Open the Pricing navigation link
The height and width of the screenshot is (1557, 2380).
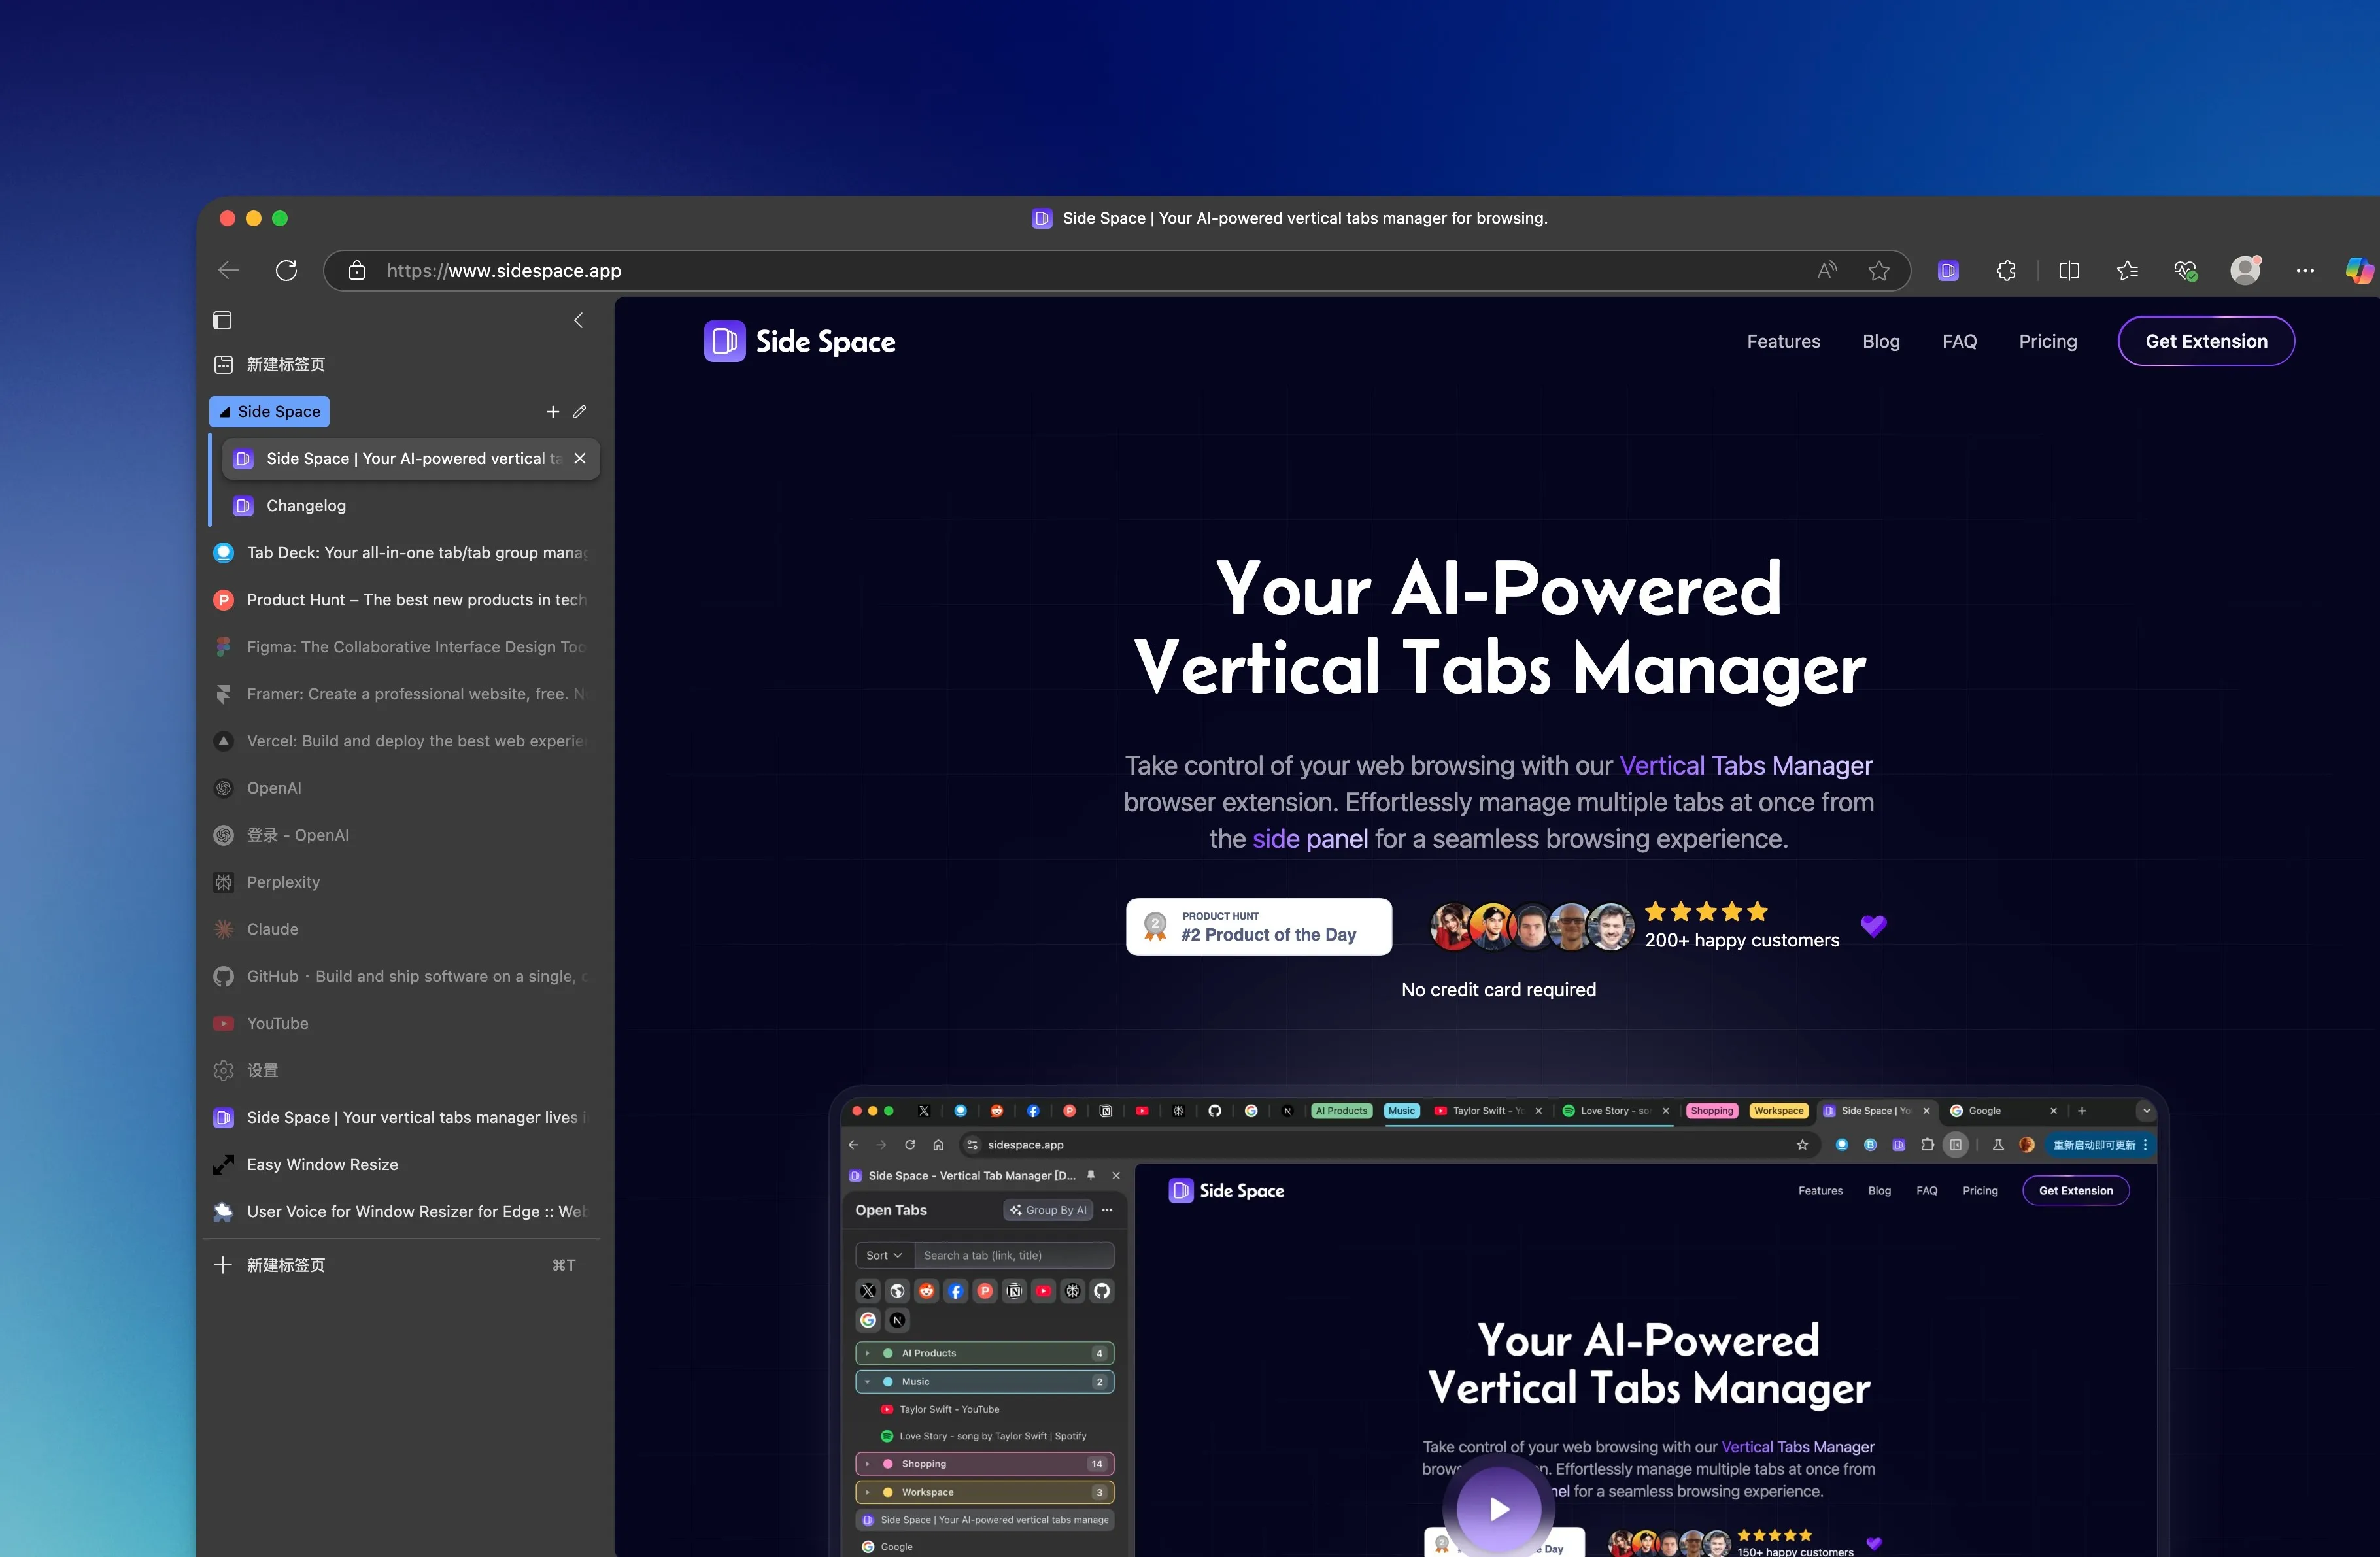click(x=2047, y=342)
